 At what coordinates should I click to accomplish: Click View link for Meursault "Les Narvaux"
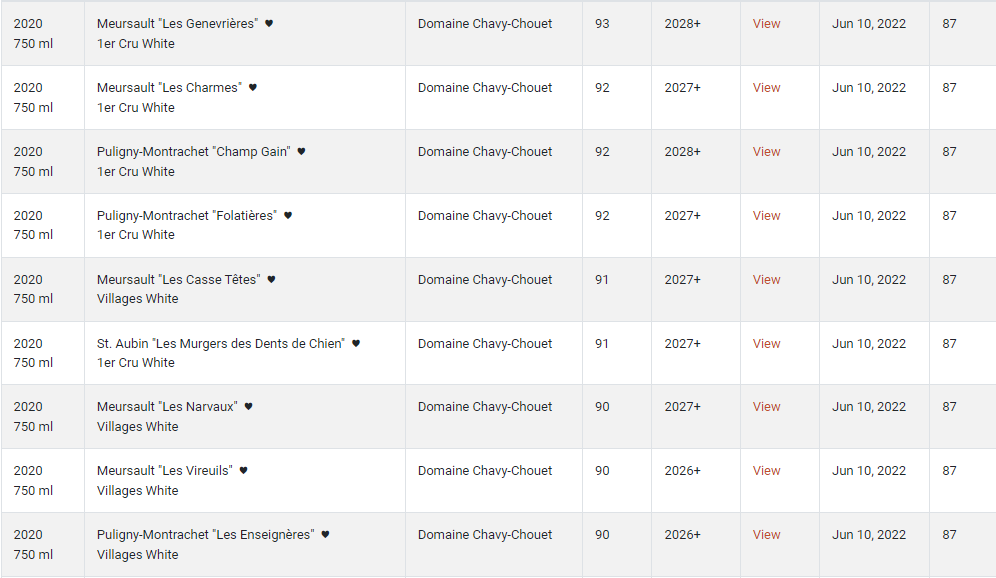766,407
